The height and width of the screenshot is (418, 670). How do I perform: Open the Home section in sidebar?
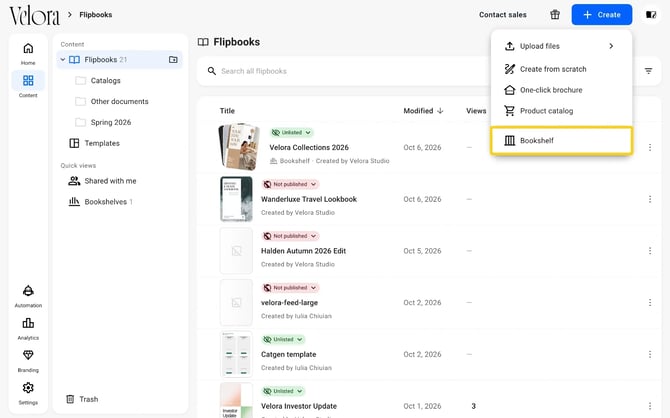28,53
